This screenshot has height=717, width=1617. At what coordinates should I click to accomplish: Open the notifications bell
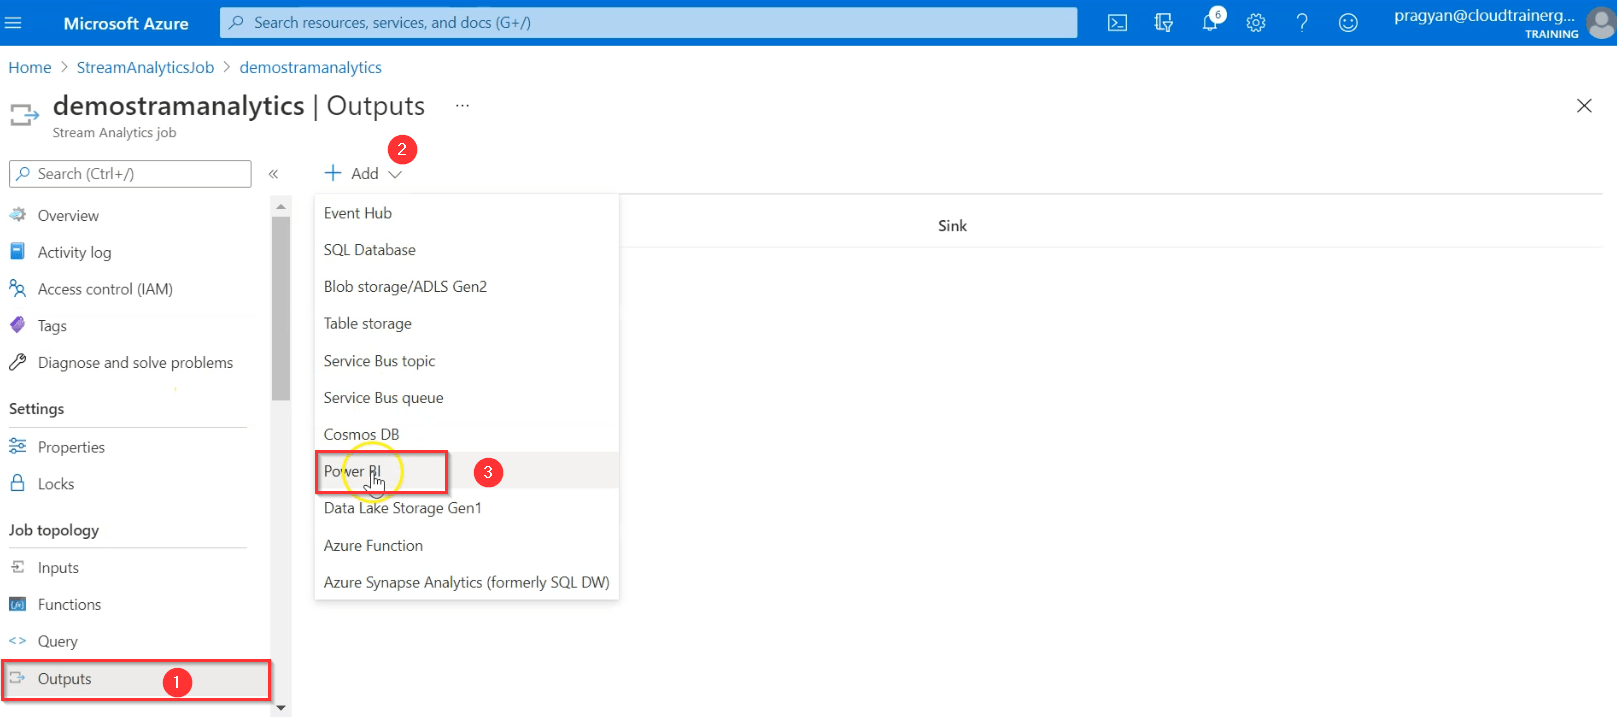pos(1210,23)
